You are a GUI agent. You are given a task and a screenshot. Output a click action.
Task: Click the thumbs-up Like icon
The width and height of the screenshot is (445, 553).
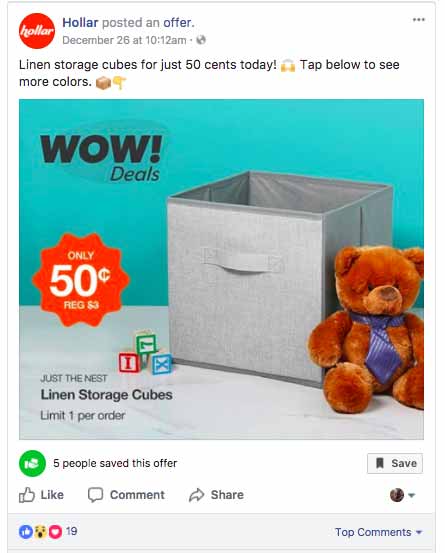coord(27,495)
